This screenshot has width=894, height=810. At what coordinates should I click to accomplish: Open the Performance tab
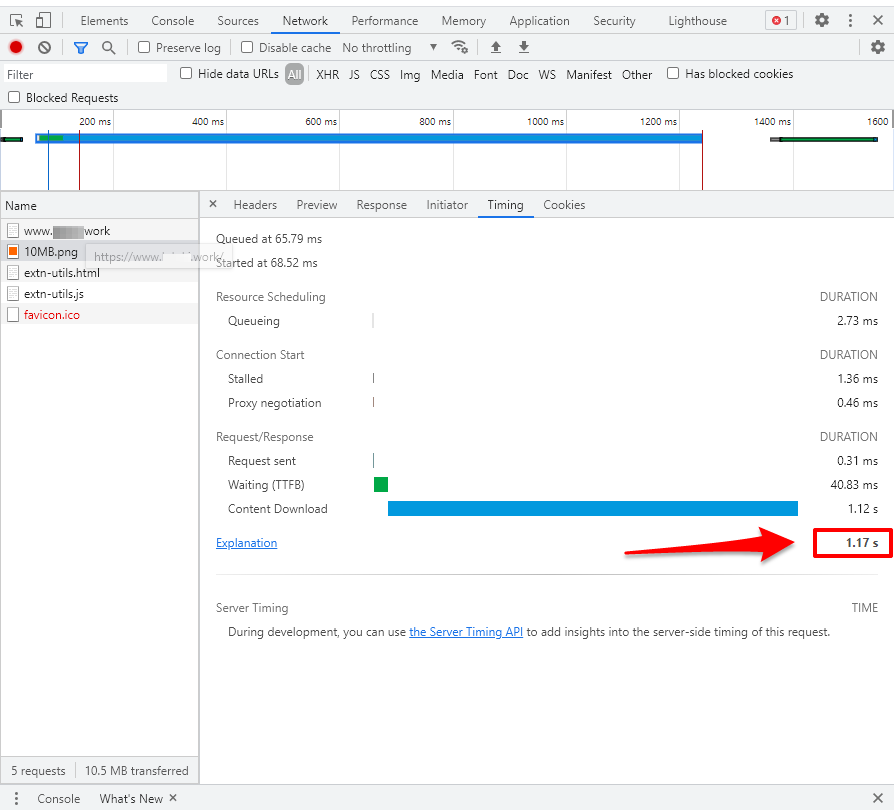pyautogui.click(x=385, y=21)
